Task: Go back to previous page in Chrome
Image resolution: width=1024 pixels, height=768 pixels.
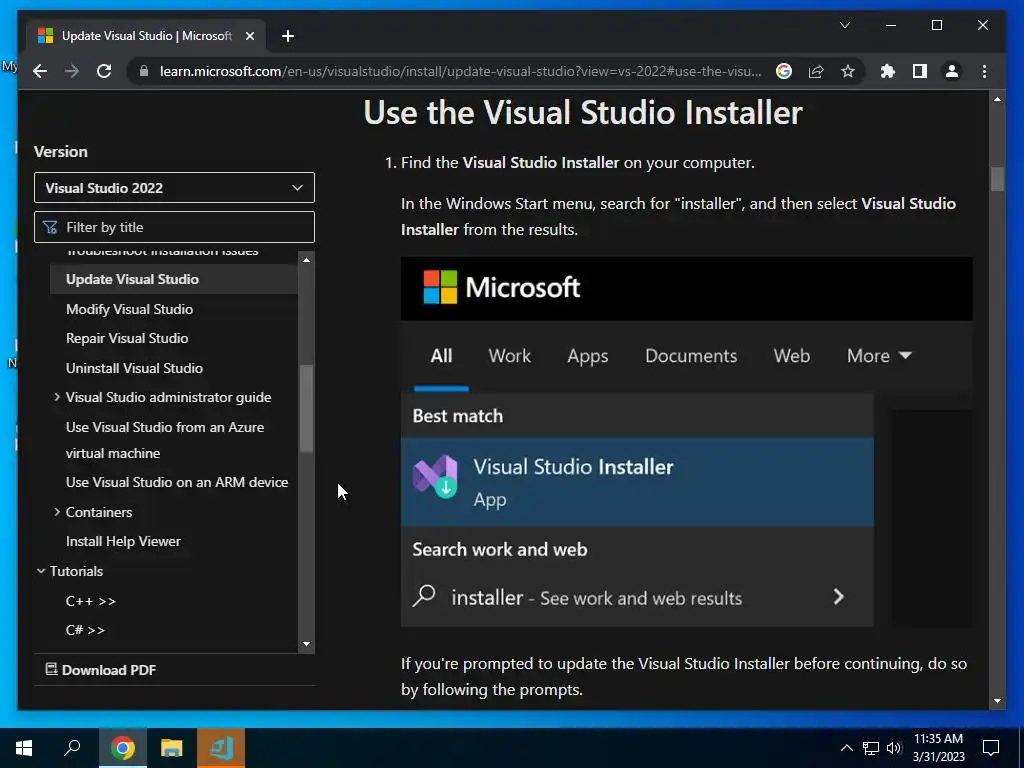Action: click(x=40, y=71)
